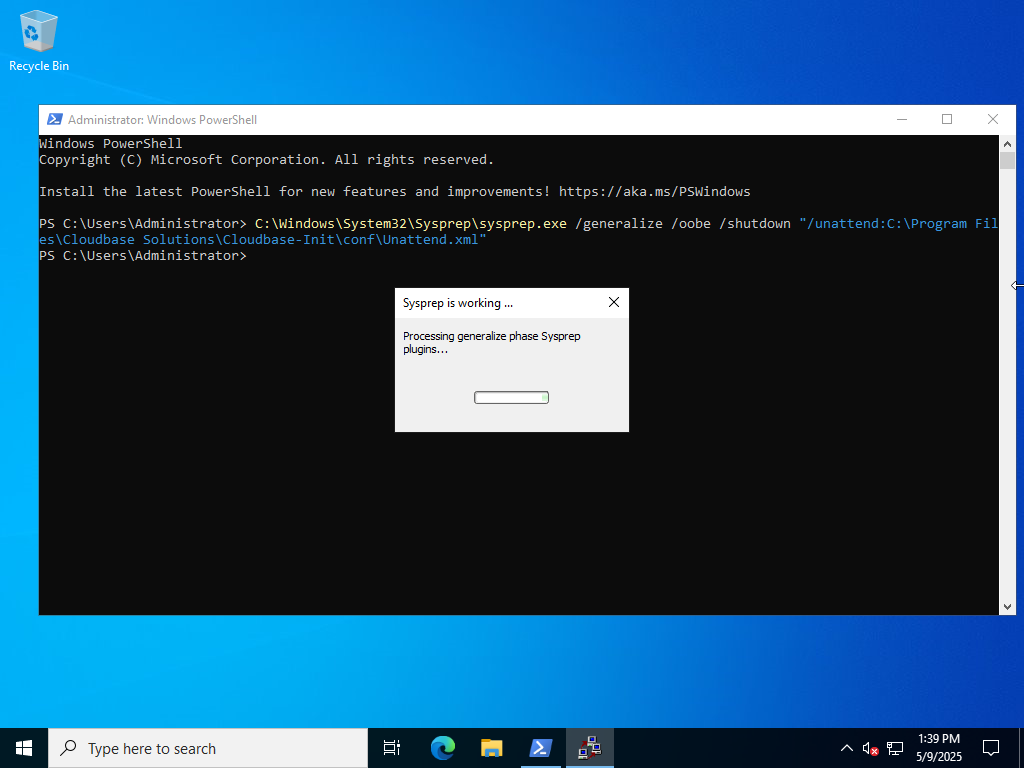Open the network status tray icon
The width and height of the screenshot is (1024, 768).
coord(895,748)
